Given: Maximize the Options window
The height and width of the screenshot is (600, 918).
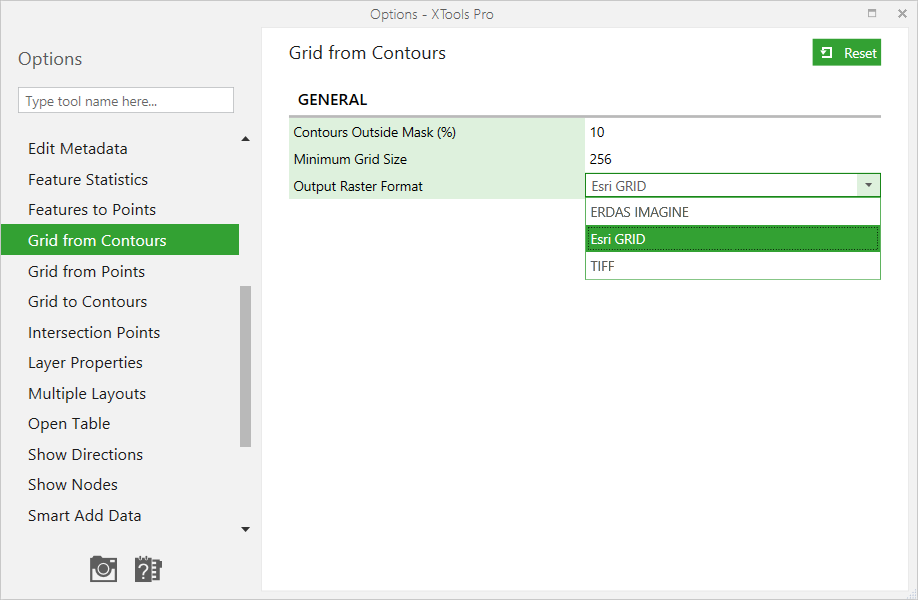Looking at the screenshot, I should pyautogui.click(x=872, y=13).
